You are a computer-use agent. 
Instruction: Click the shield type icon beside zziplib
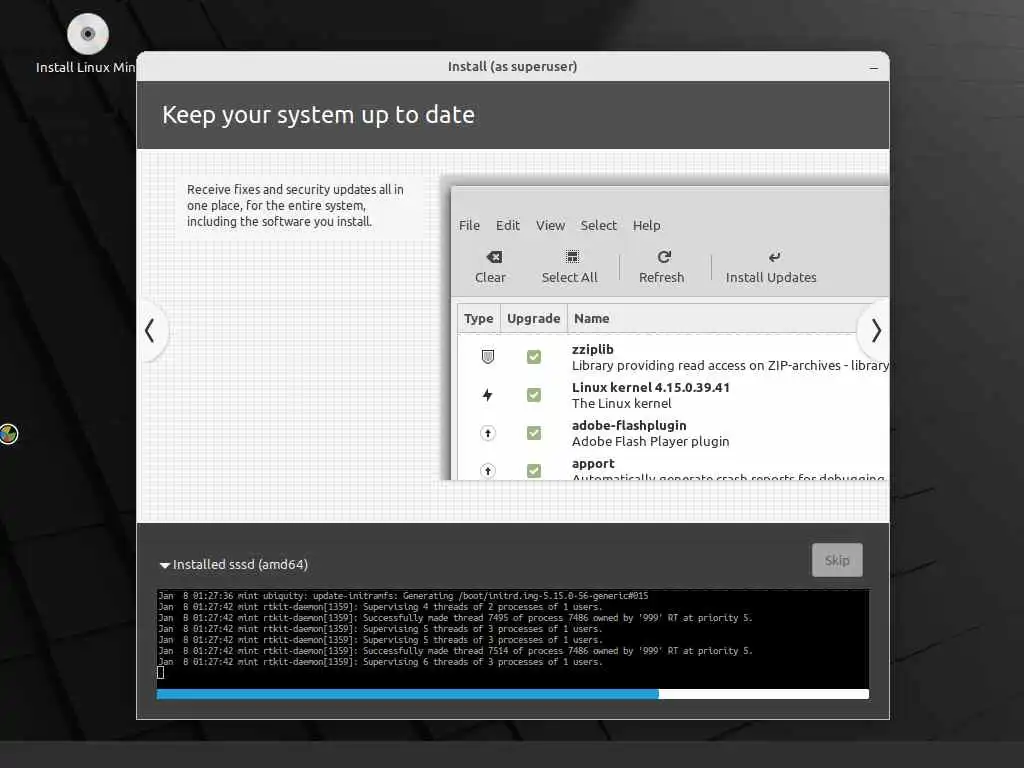click(x=488, y=357)
